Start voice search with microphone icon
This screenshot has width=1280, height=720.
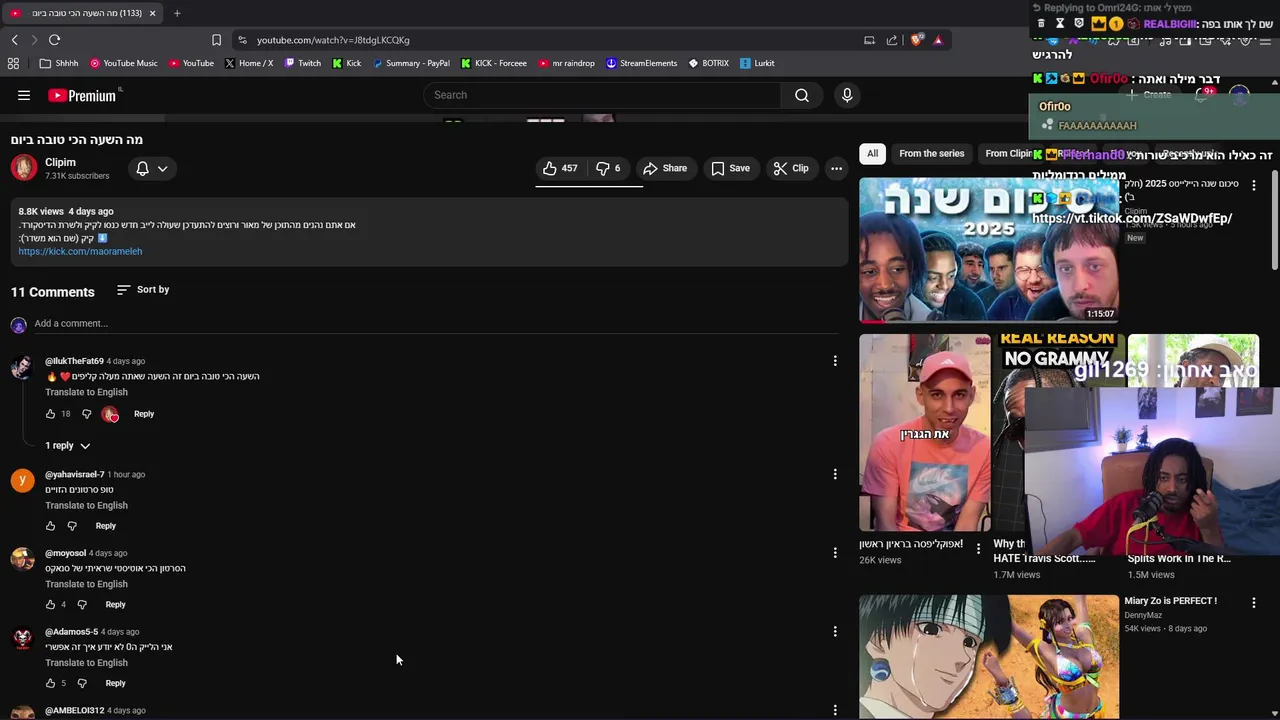[847, 95]
